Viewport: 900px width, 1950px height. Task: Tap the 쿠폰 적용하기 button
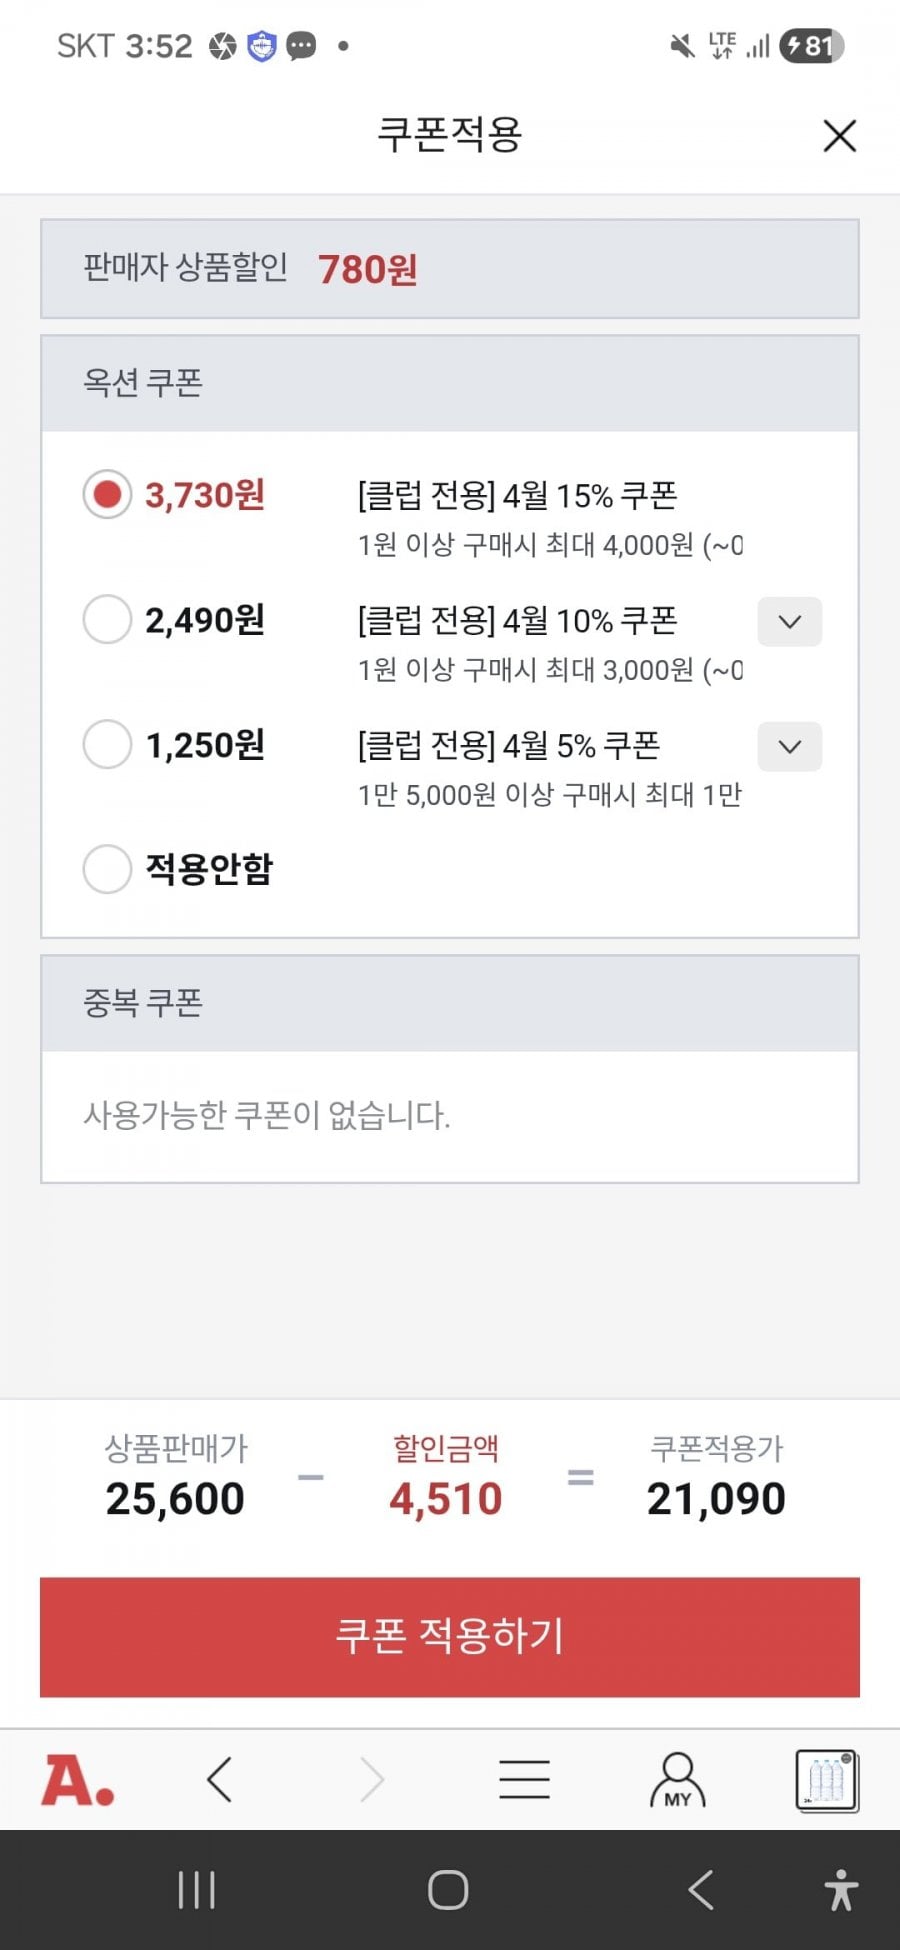point(450,1637)
